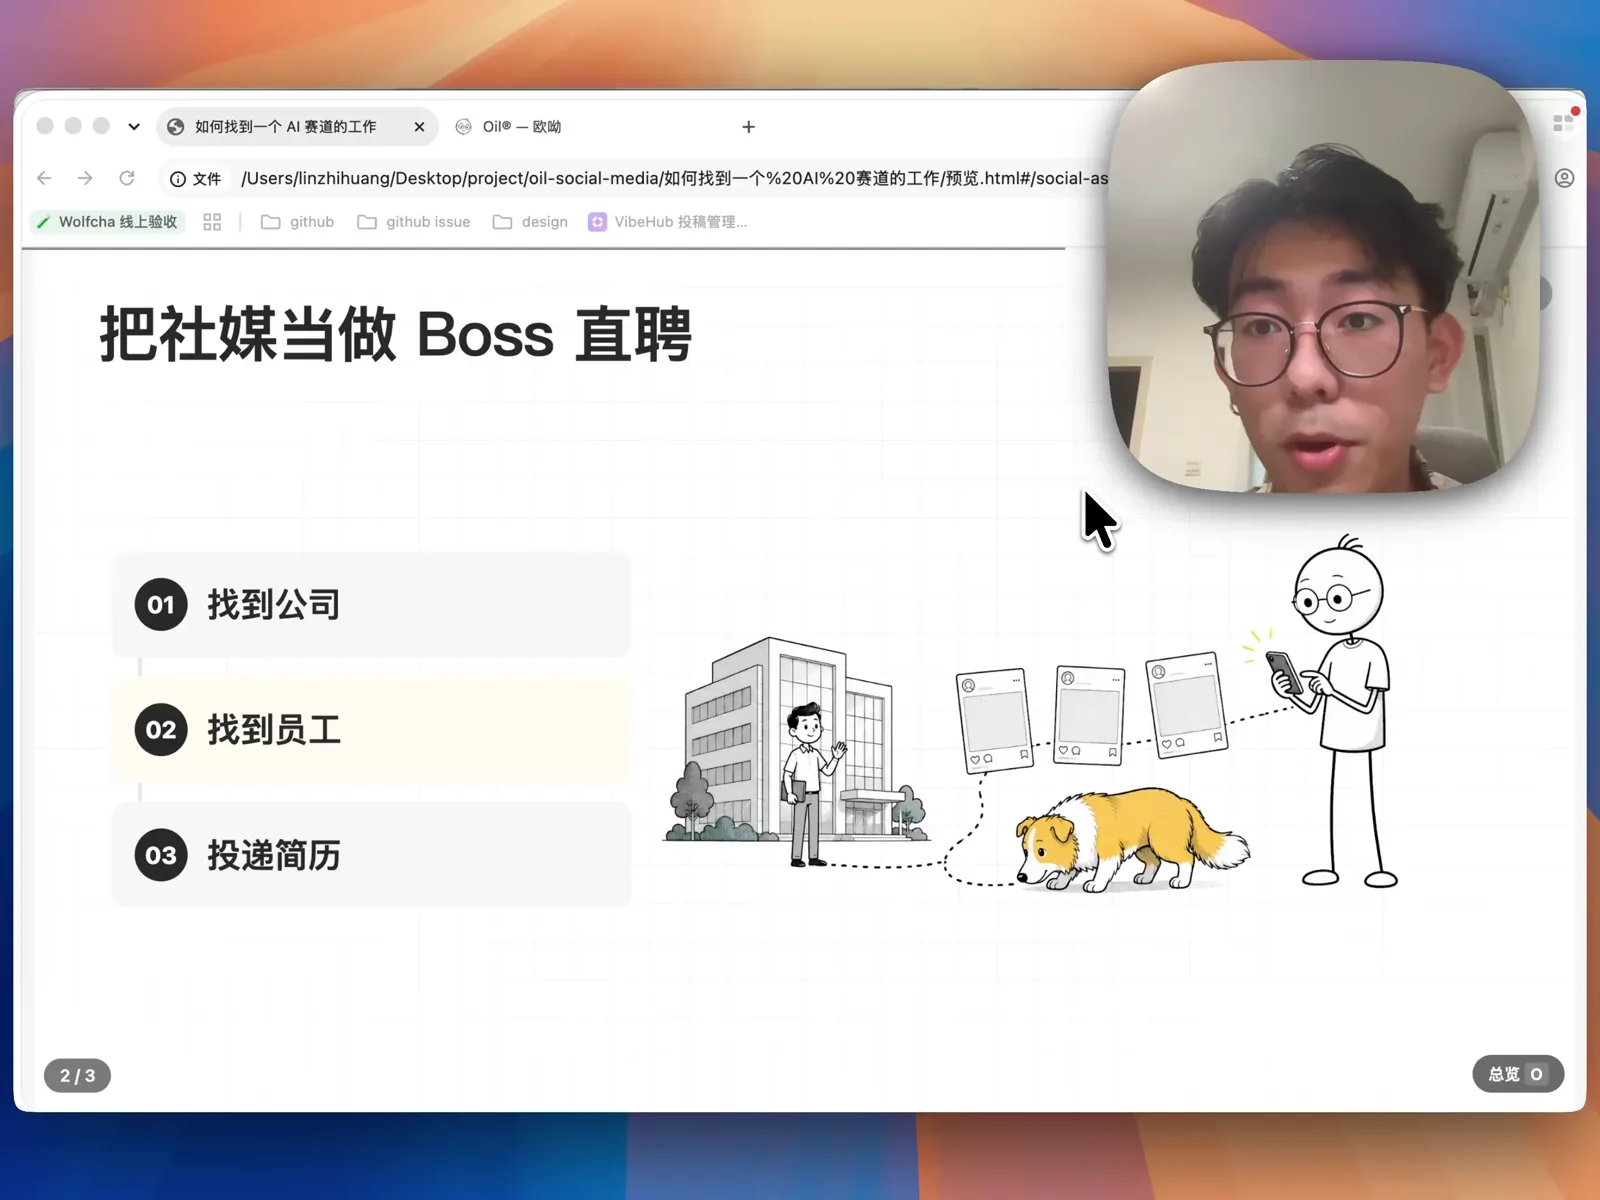Viewport: 1600px width, 1200px height.
Task: Open the Wolfcha 线上验收 bookmark
Action: pos(107,222)
